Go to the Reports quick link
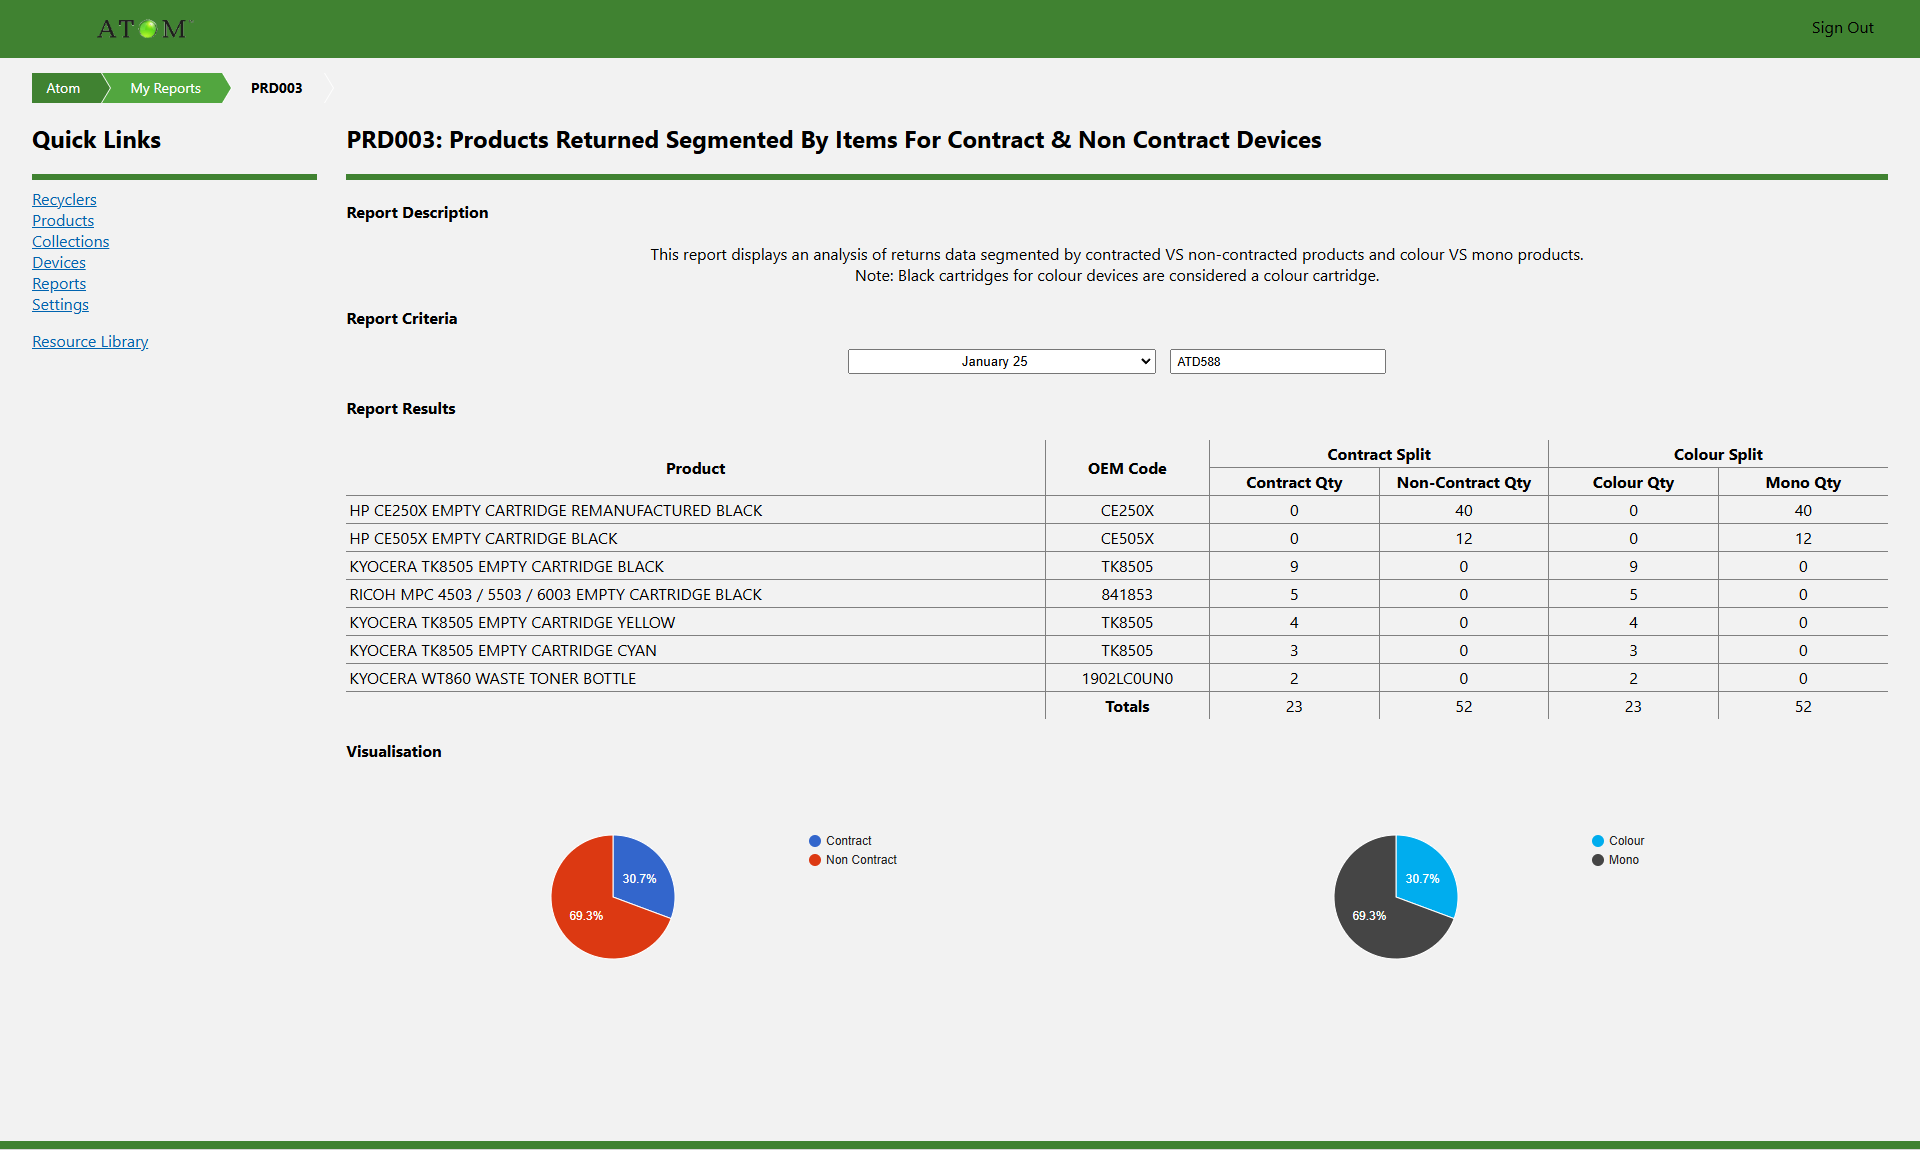Screen dimensions: 1920x1150 coord(59,284)
